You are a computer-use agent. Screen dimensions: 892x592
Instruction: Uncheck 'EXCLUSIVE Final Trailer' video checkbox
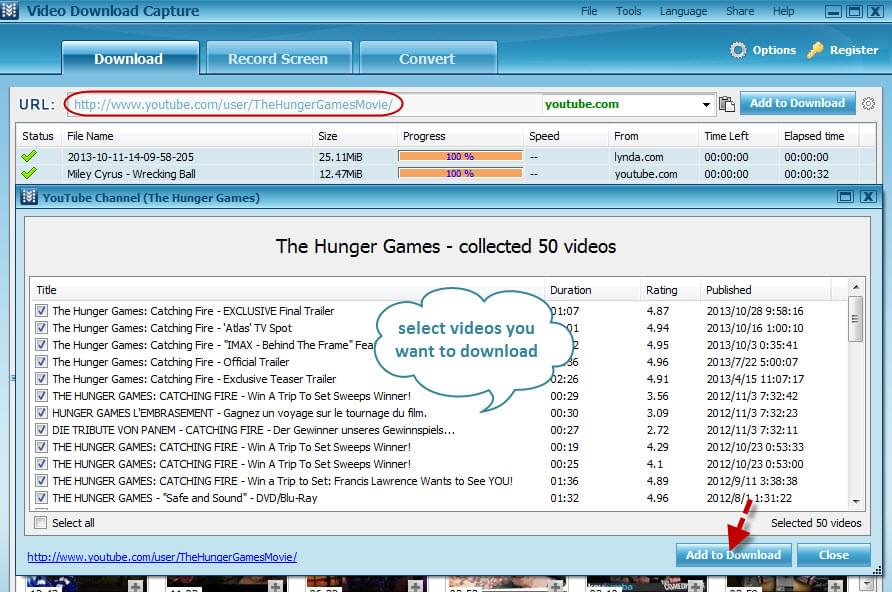(41, 311)
